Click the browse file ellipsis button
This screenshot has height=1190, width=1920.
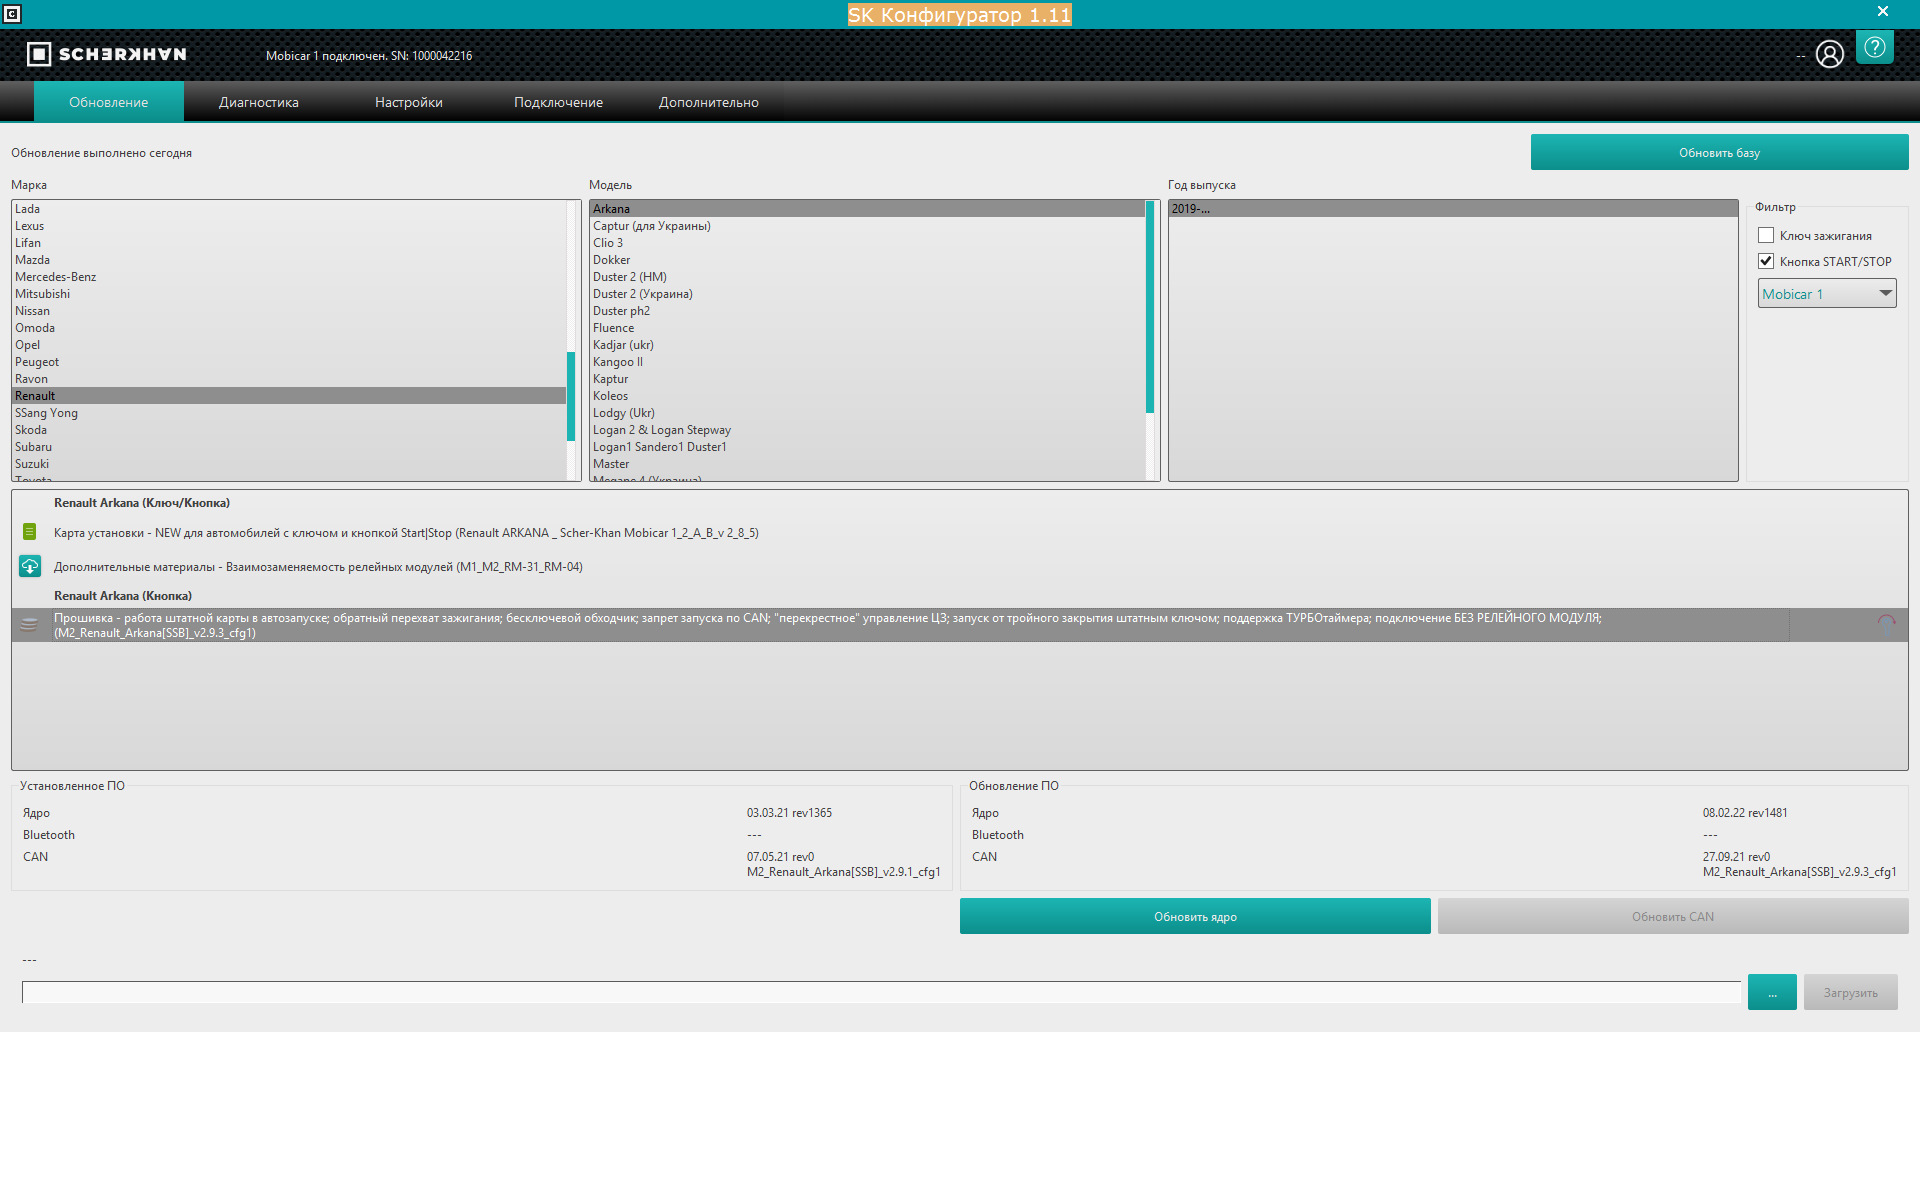[1771, 992]
